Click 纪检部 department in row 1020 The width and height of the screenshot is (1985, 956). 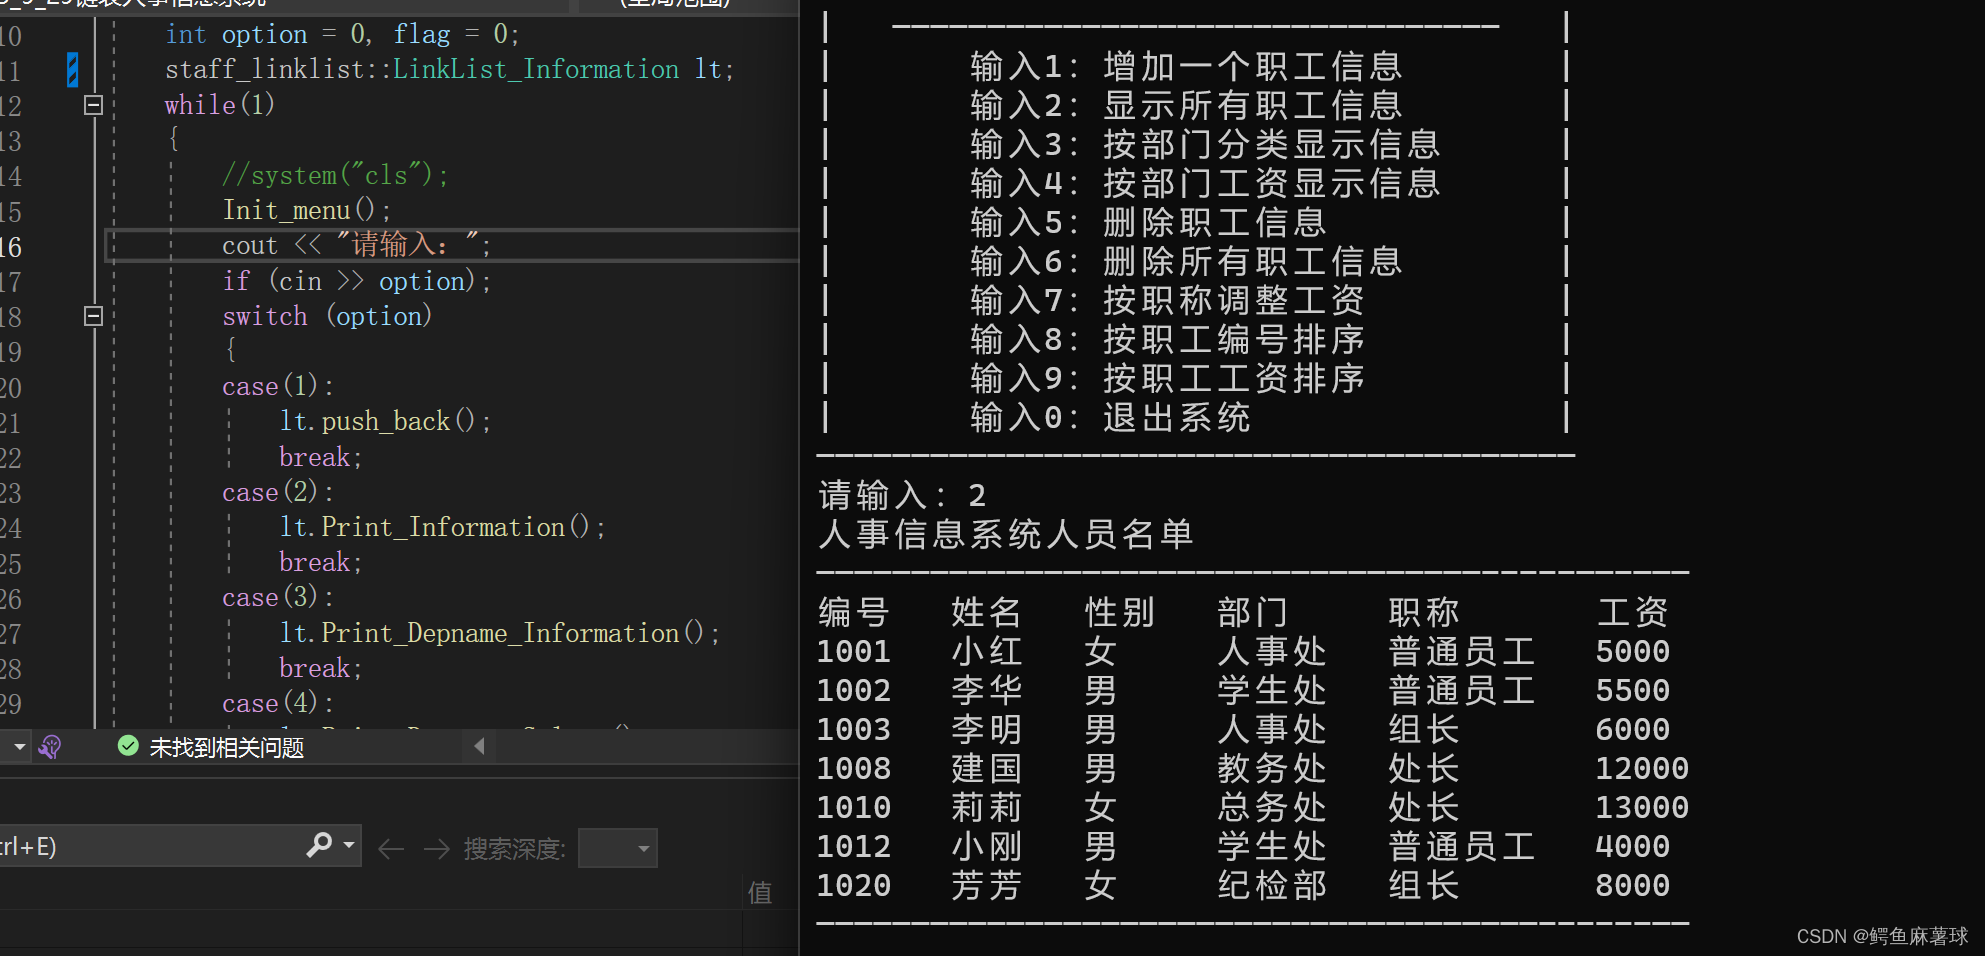(x=1272, y=886)
